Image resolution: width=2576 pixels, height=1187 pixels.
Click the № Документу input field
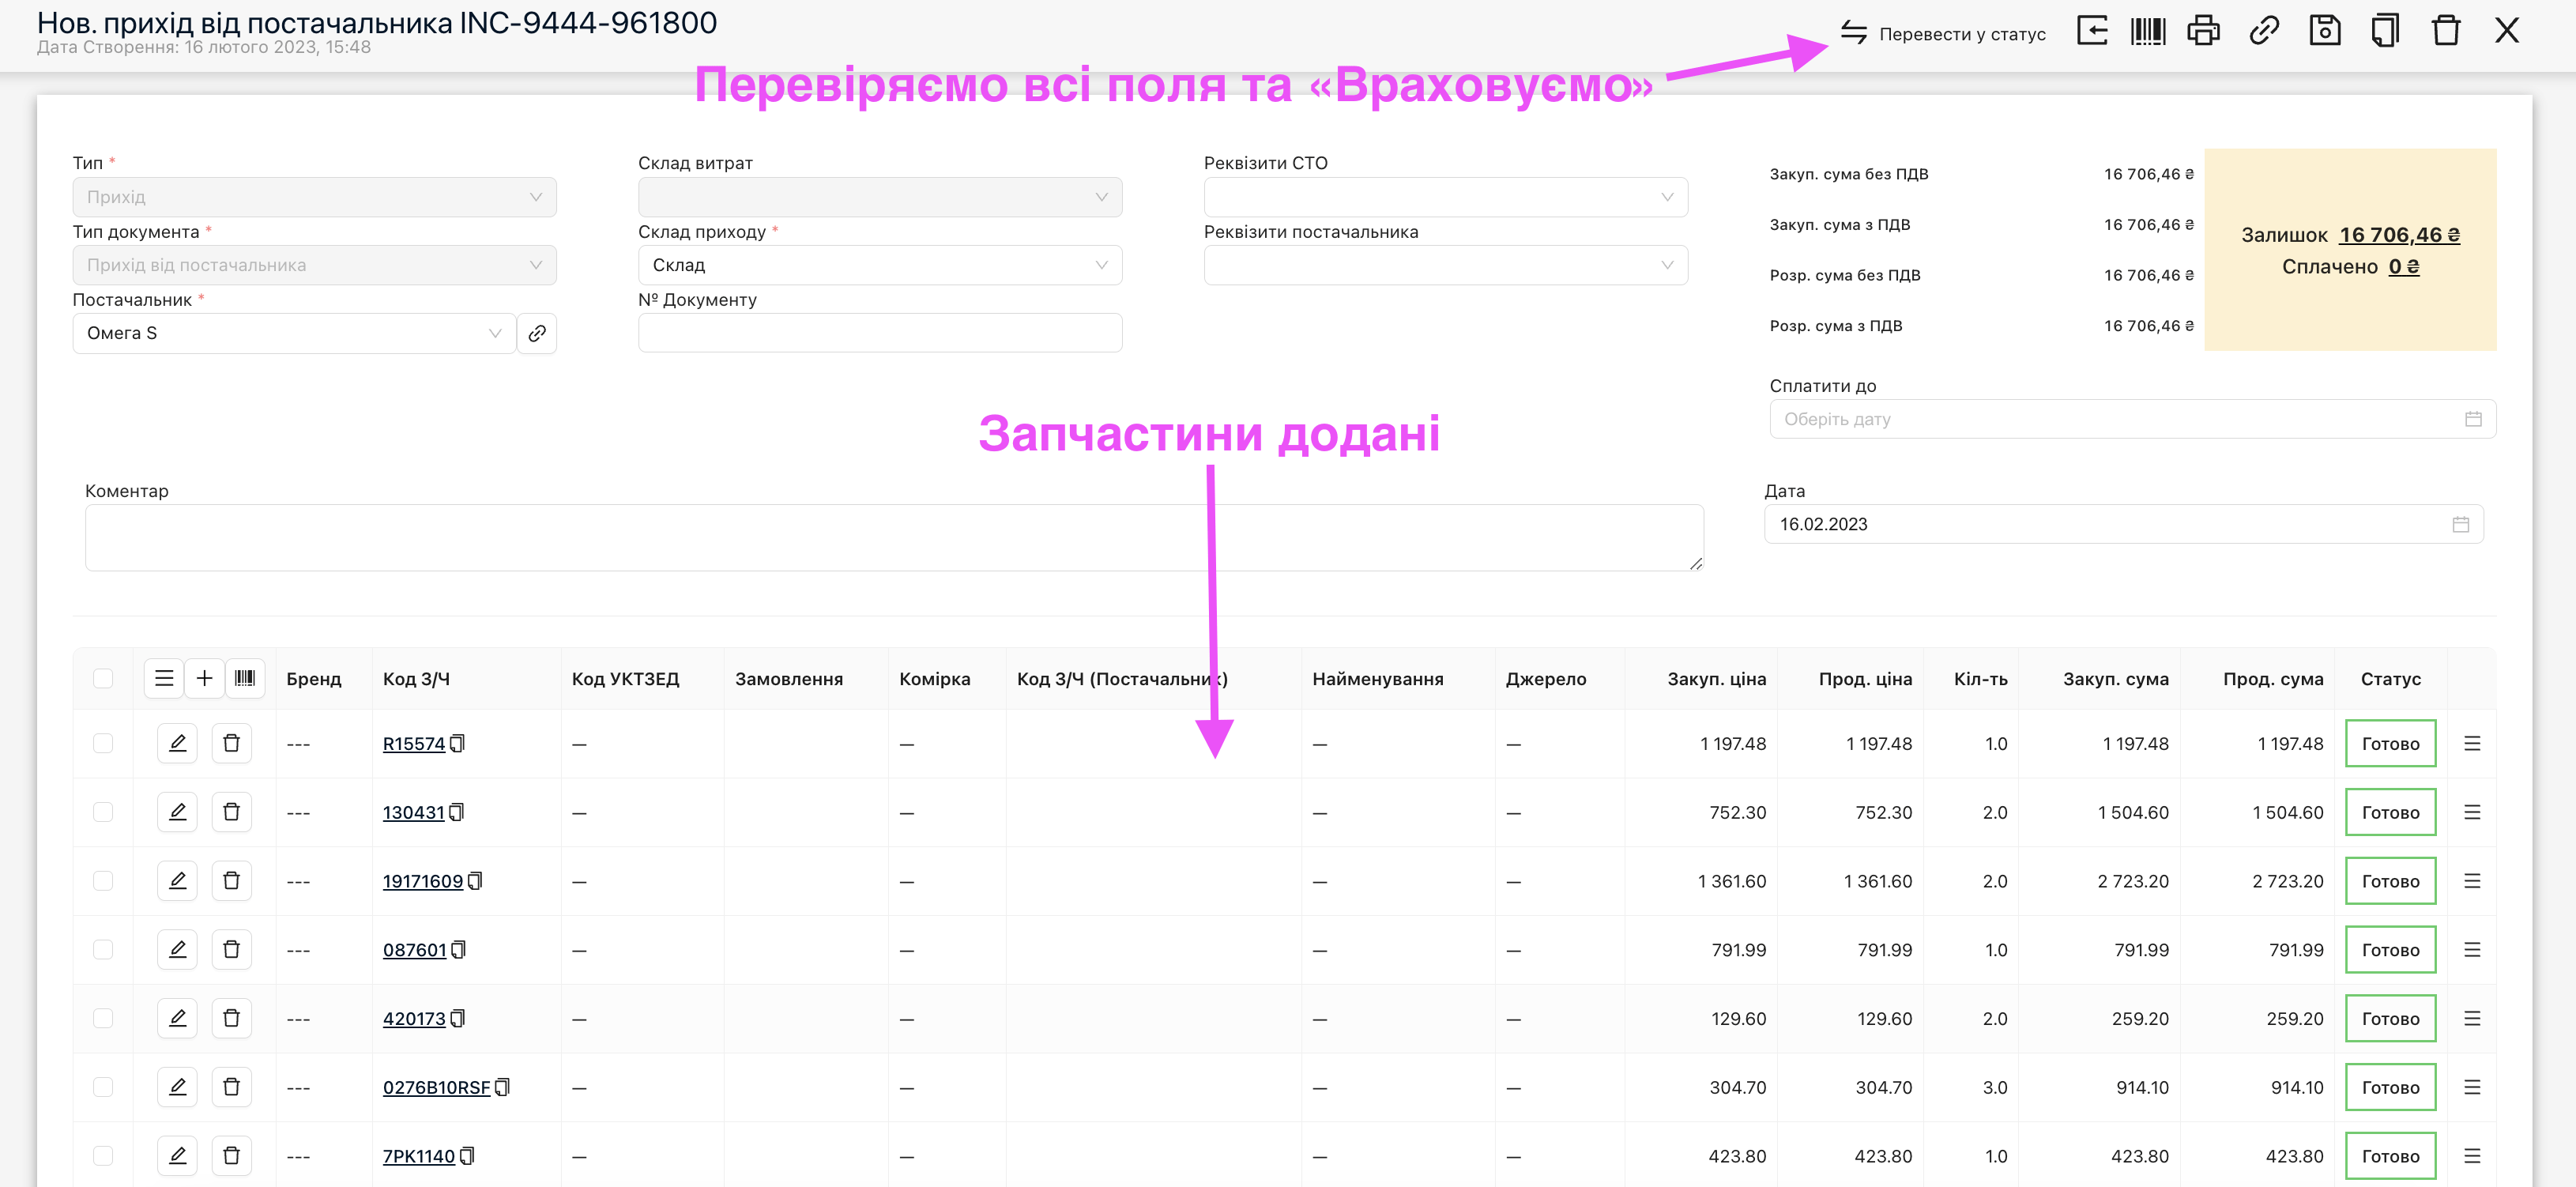(879, 333)
